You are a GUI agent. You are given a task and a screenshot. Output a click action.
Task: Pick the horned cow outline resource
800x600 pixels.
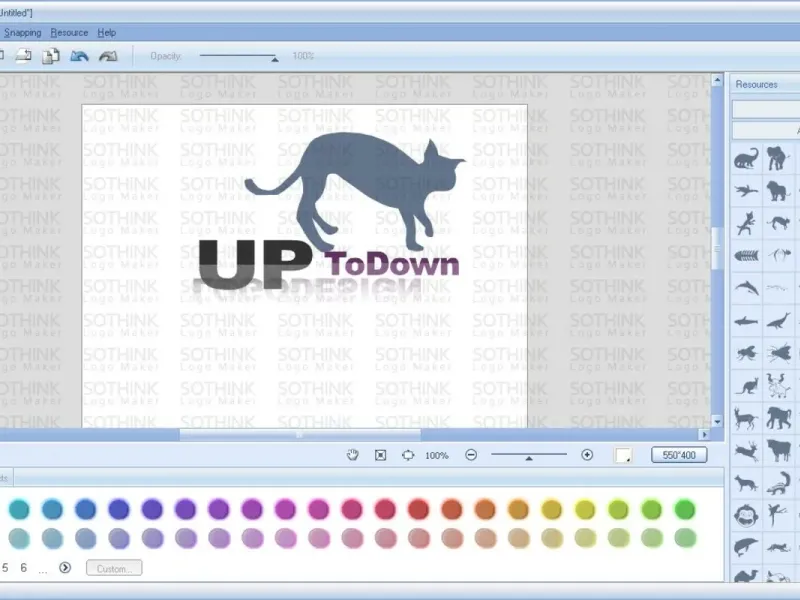coord(778,386)
